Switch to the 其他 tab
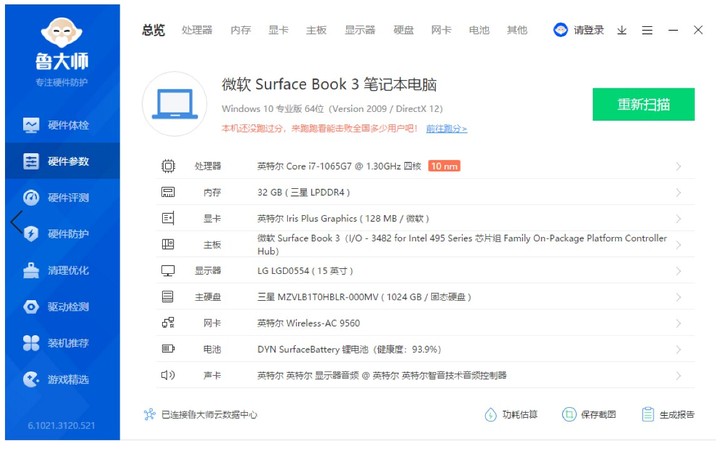Image resolution: width=728 pixels, height=454 pixels. [x=517, y=31]
